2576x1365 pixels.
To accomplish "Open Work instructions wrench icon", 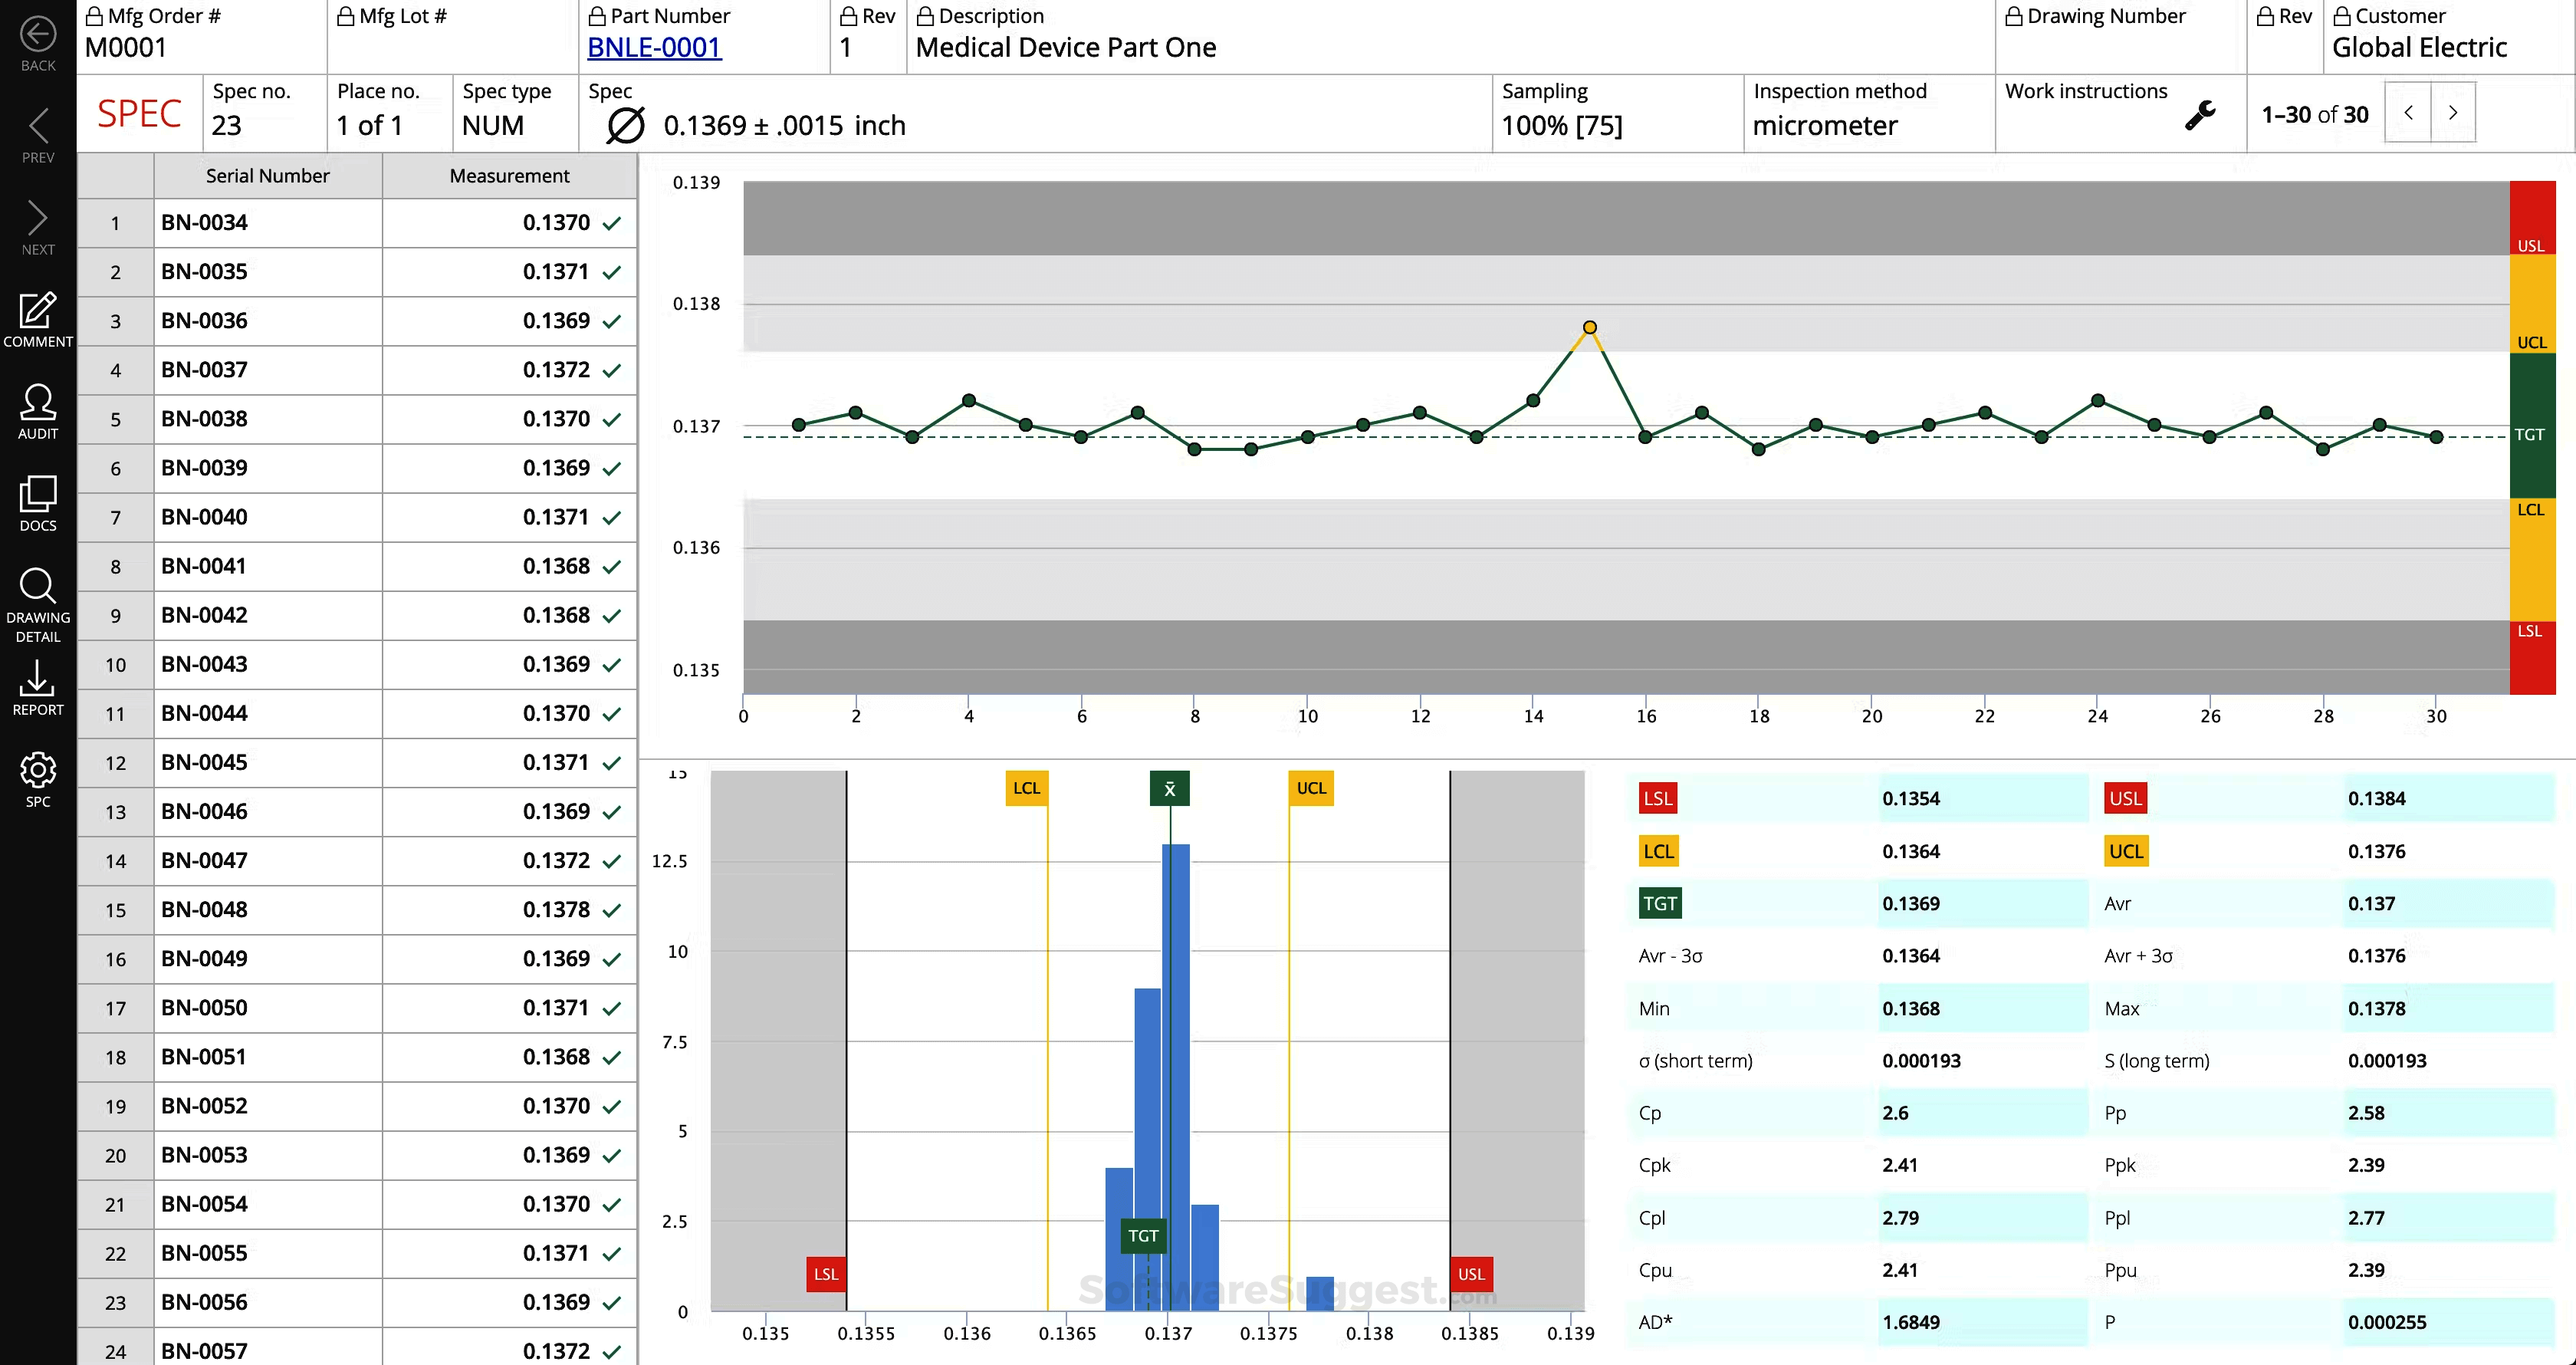I will (x=2199, y=115).
